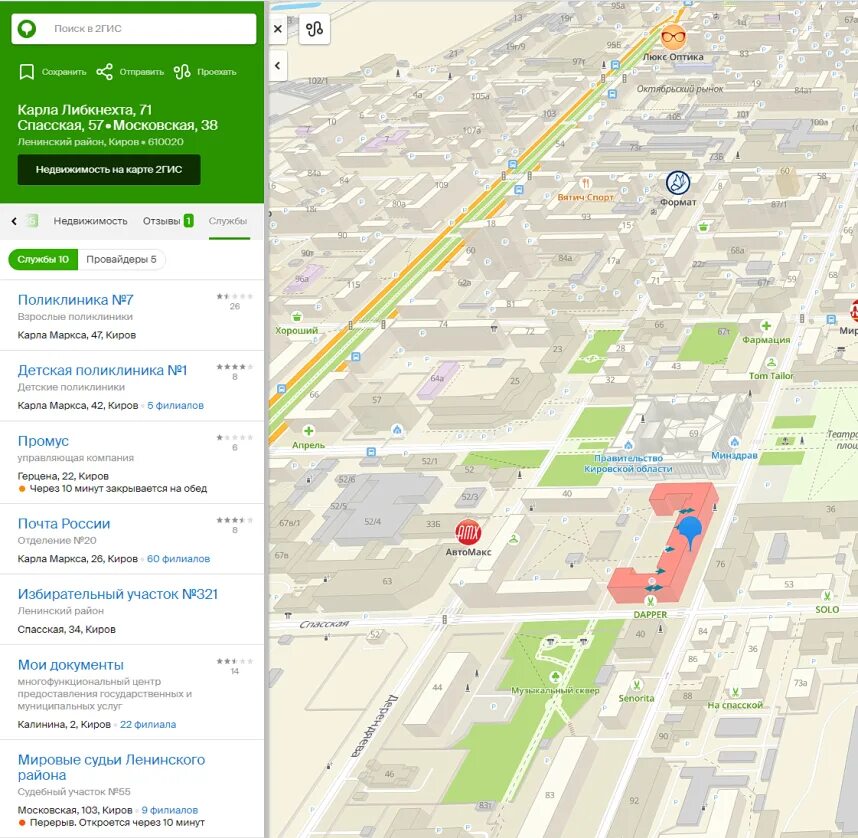Click the DAPPER scissors icon on map
Image resolution: width=858 pixels, height=838 pixels.
click(651, 601)
